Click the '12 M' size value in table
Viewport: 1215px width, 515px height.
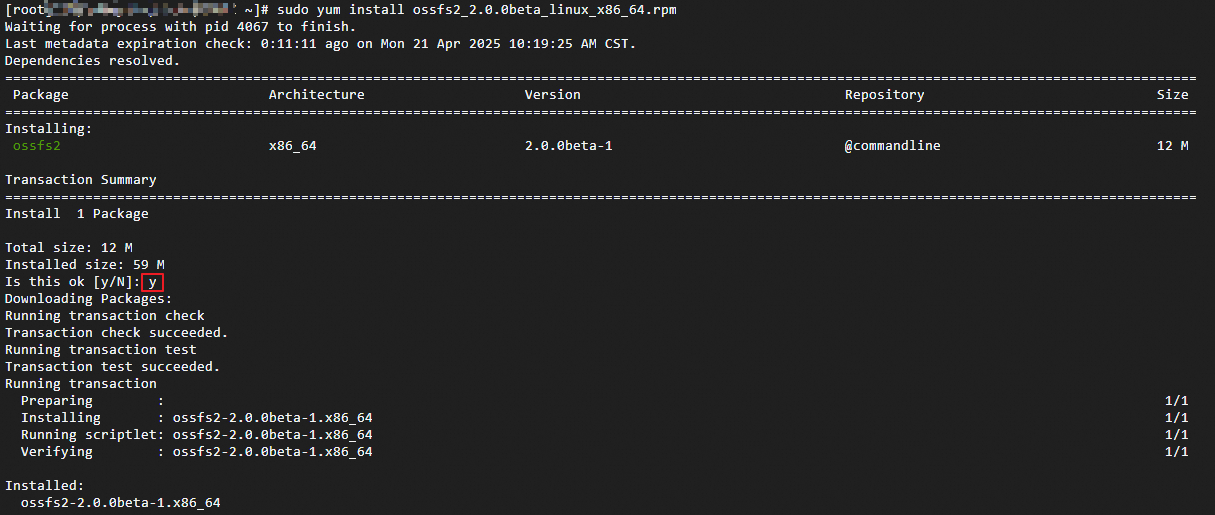[1173, 146]
